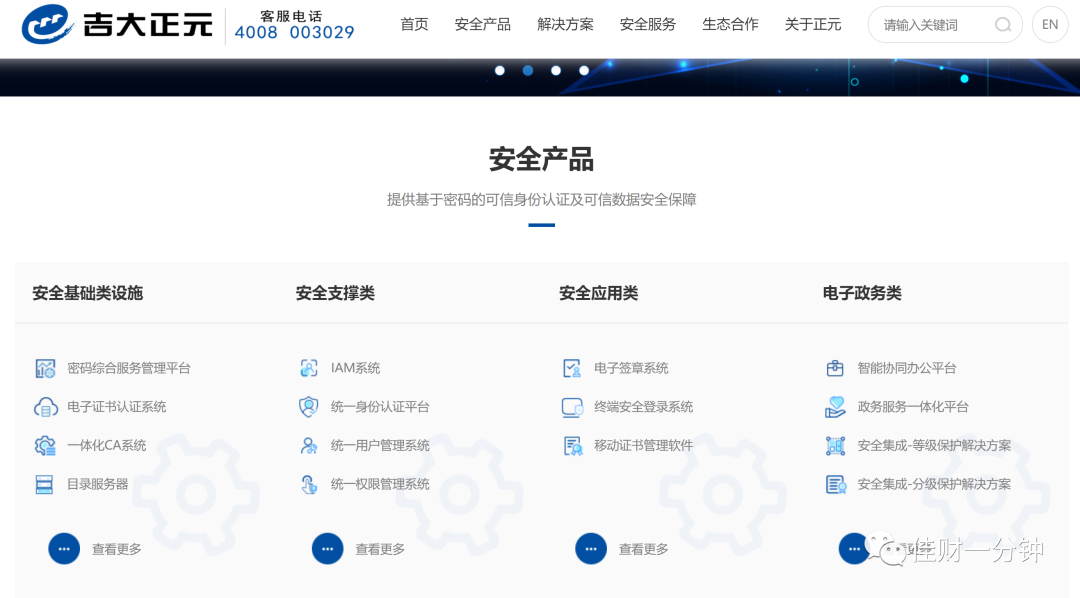Select the second banner carousel dot

tap(528, 70)
